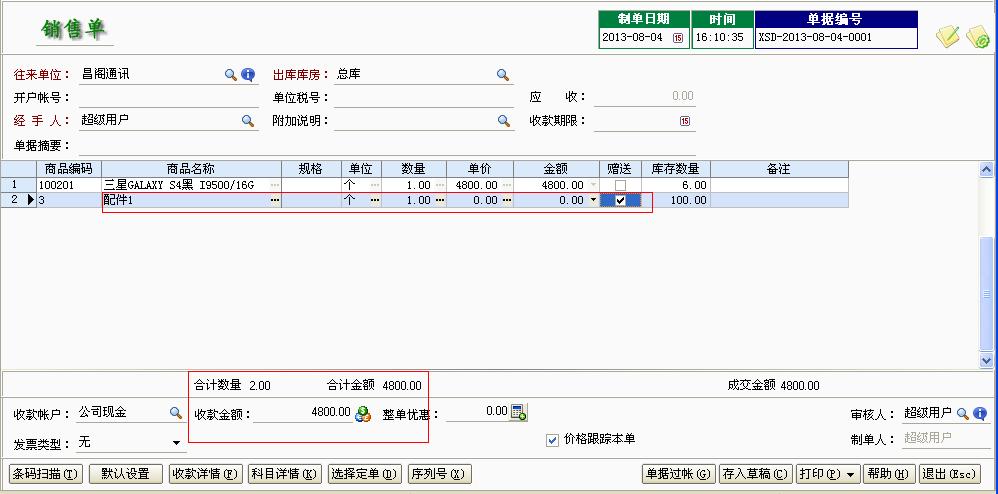Open 审核人 search magnifier
The width and height of the screenshot is (998, 494).
(x=962, y=413)
